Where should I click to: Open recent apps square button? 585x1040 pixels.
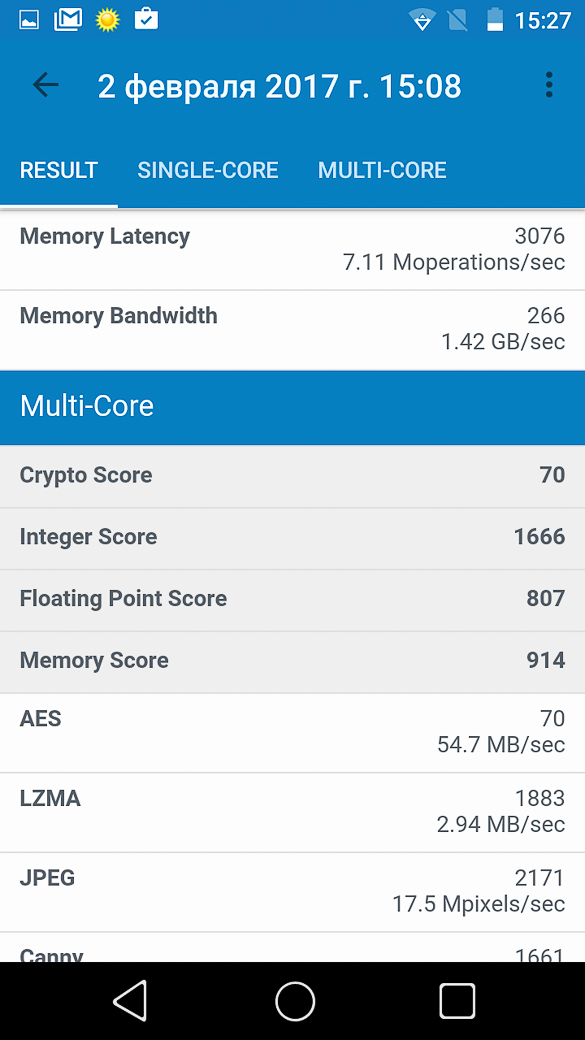pyautogui.click(x=458, y=1001)
